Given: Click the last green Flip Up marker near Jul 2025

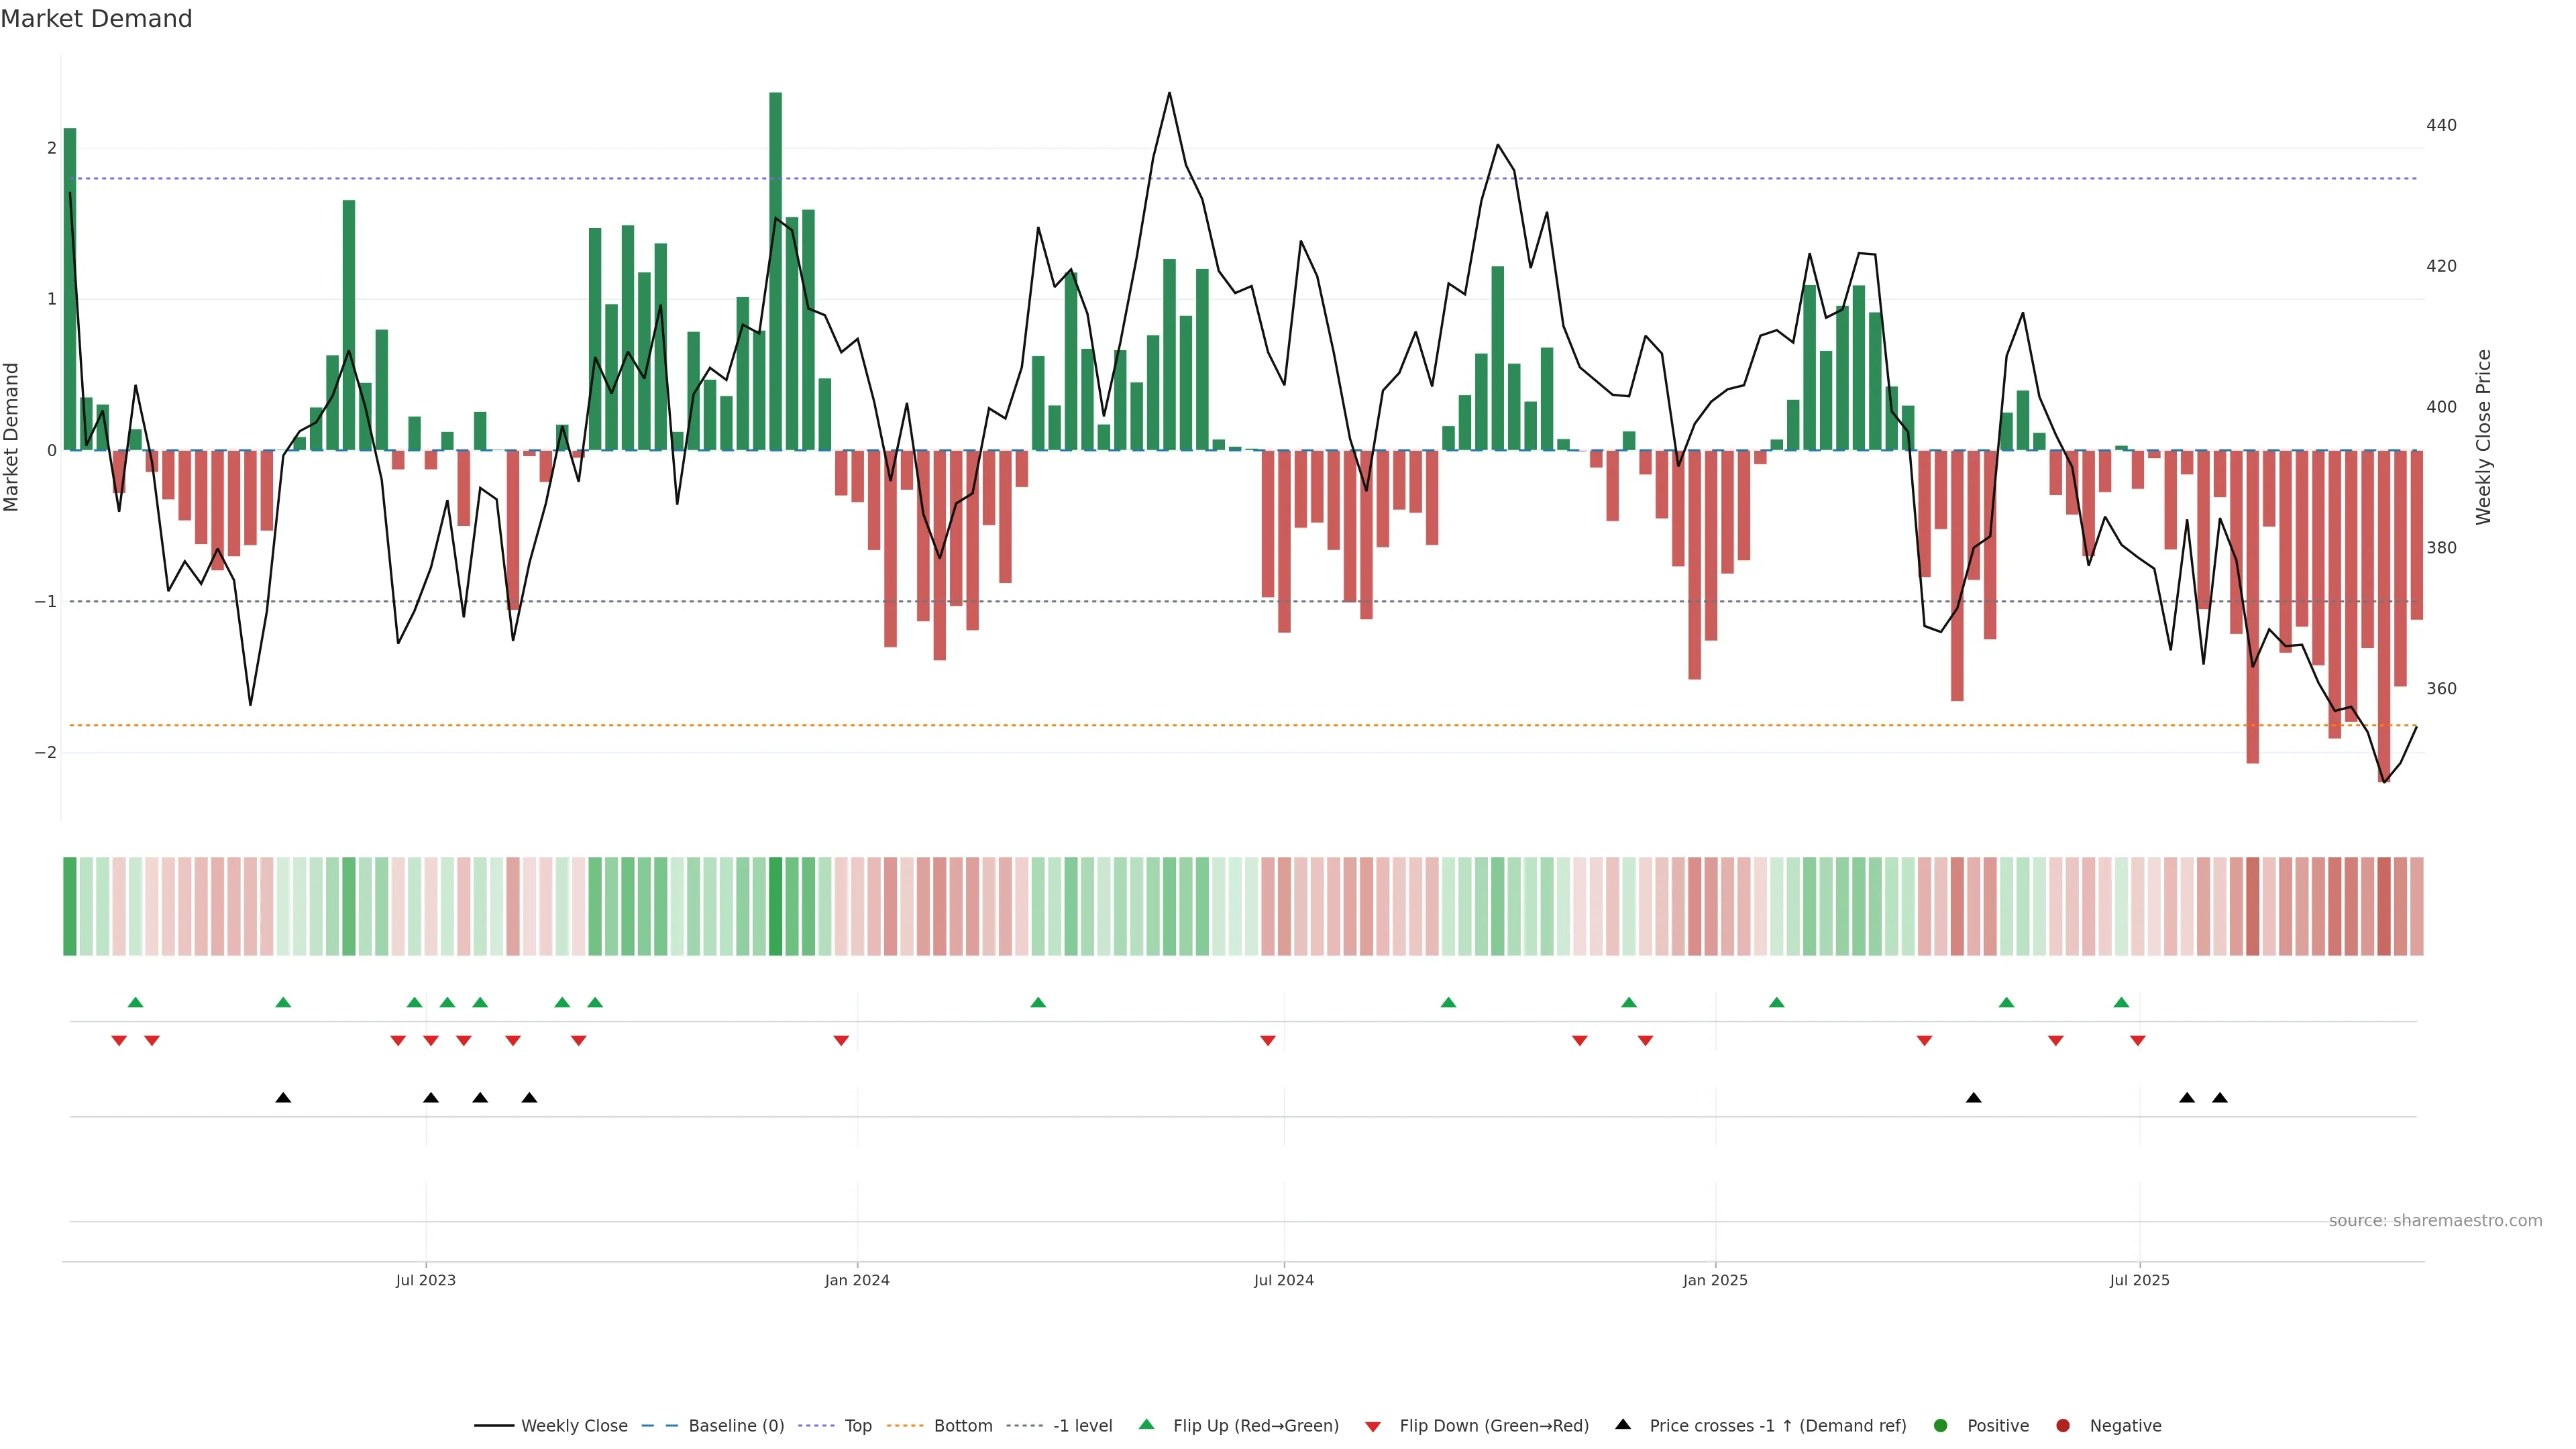Looking at the screenshot, I should 2121,1002.
